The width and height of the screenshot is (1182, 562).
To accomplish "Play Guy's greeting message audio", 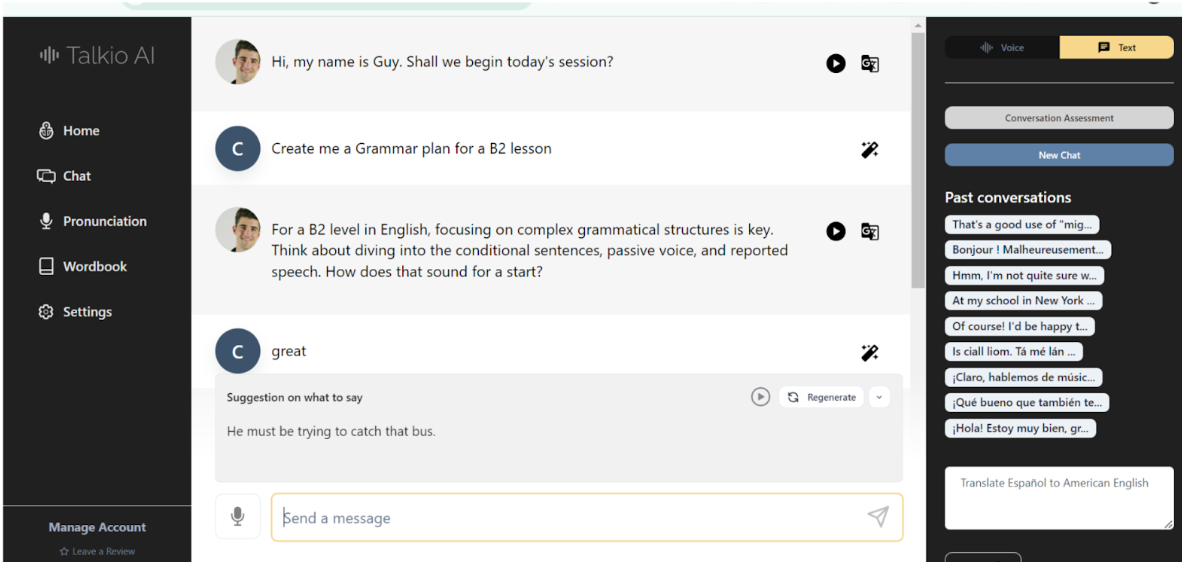I will point(836,64).
